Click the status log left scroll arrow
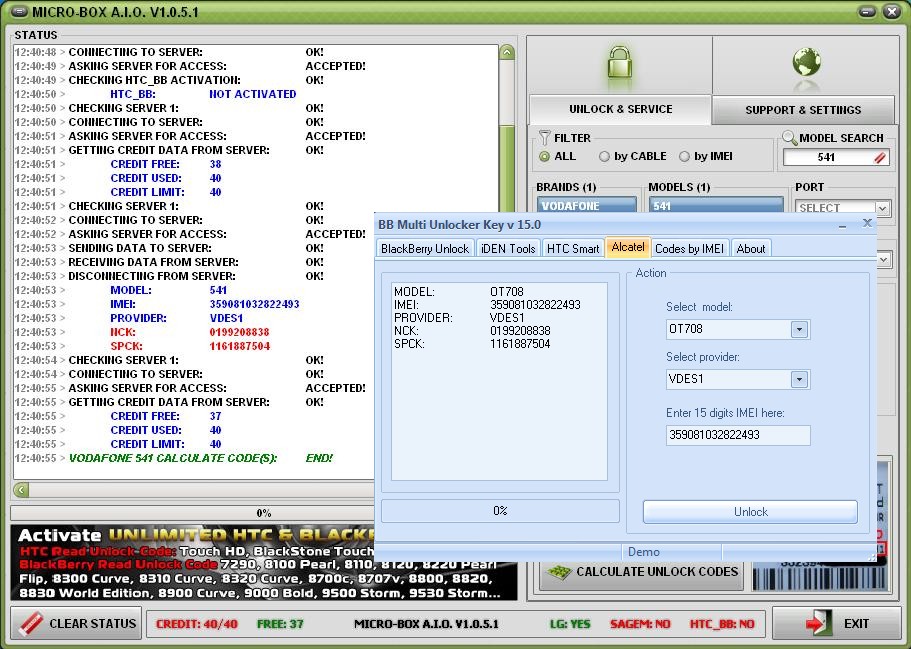Screen dimensions: 911x649 click(x=21, y=490)
